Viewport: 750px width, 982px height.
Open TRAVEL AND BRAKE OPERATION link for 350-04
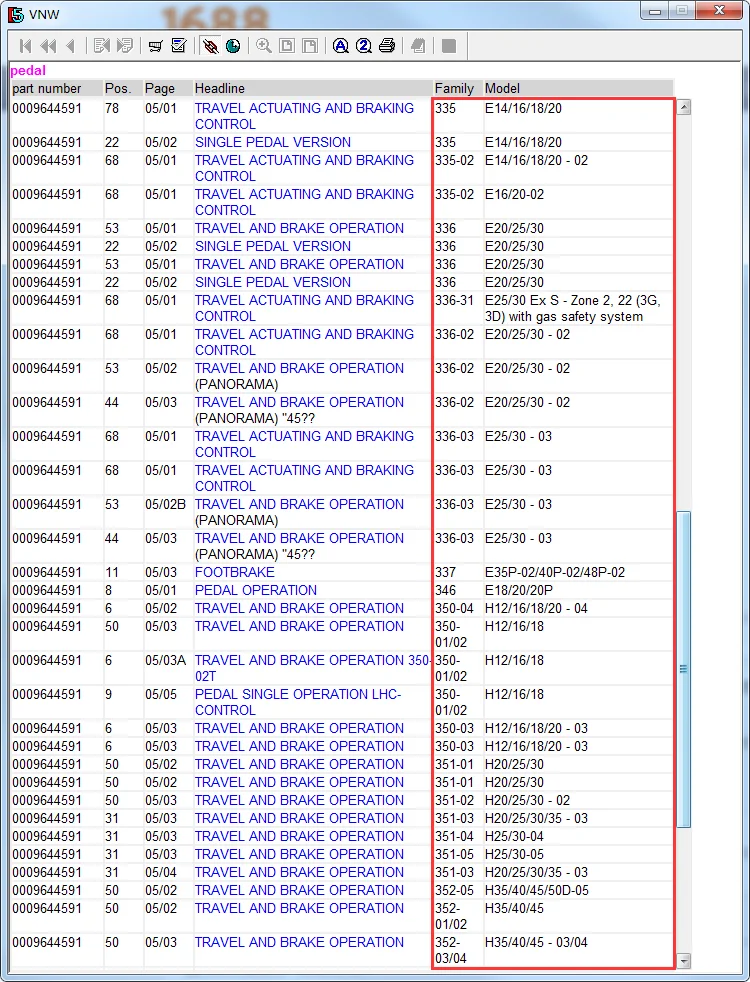pos(299,609)
